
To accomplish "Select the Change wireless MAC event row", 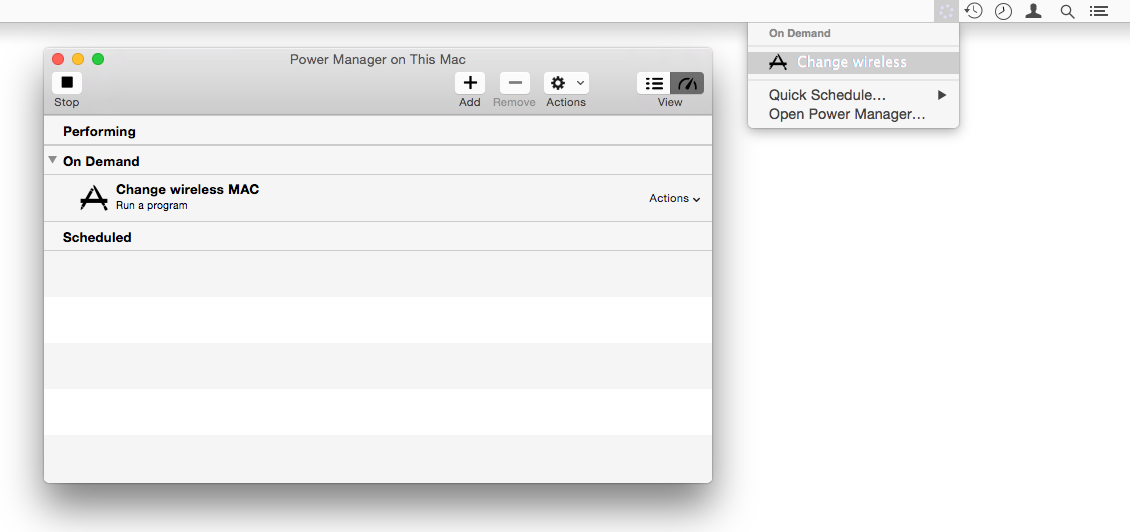I will click(x=380, y=198).
